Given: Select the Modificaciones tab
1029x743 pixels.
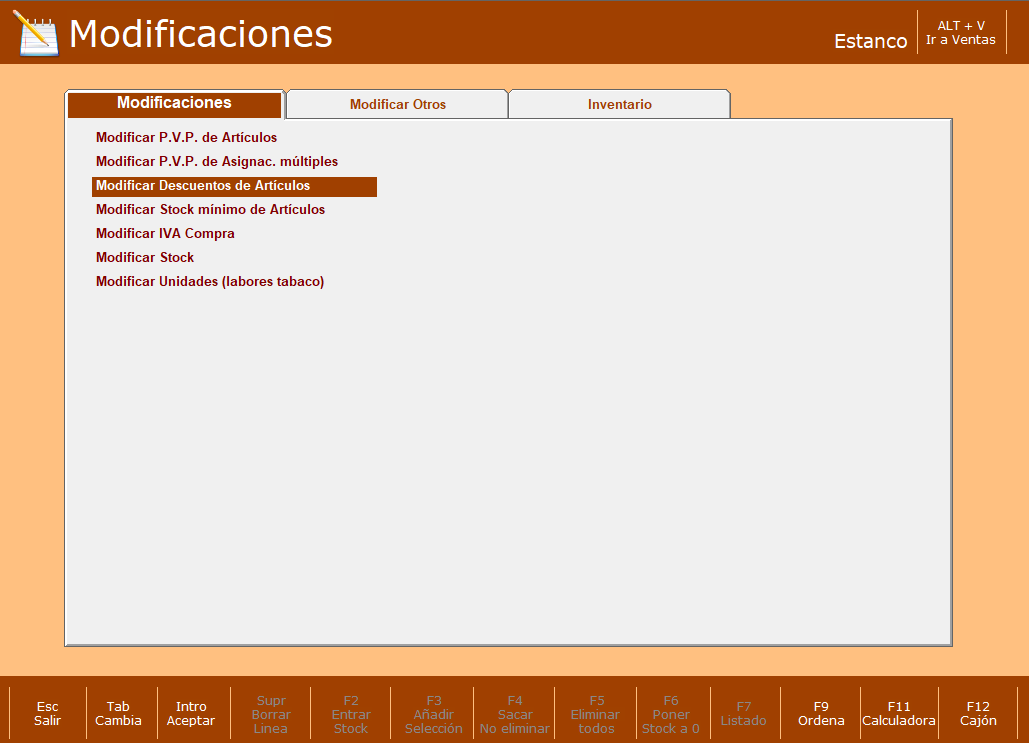Looking at the screenshot, I should 175,103.
